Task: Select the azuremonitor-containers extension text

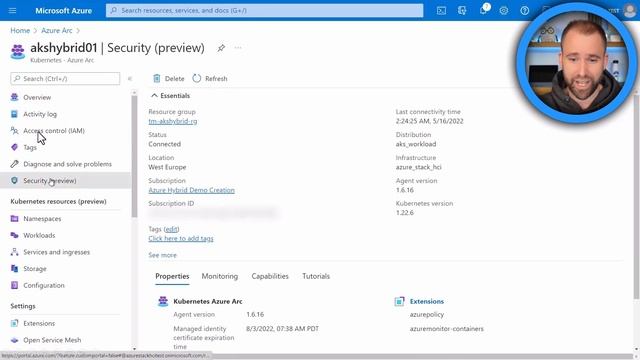Action: pos(447,329)
